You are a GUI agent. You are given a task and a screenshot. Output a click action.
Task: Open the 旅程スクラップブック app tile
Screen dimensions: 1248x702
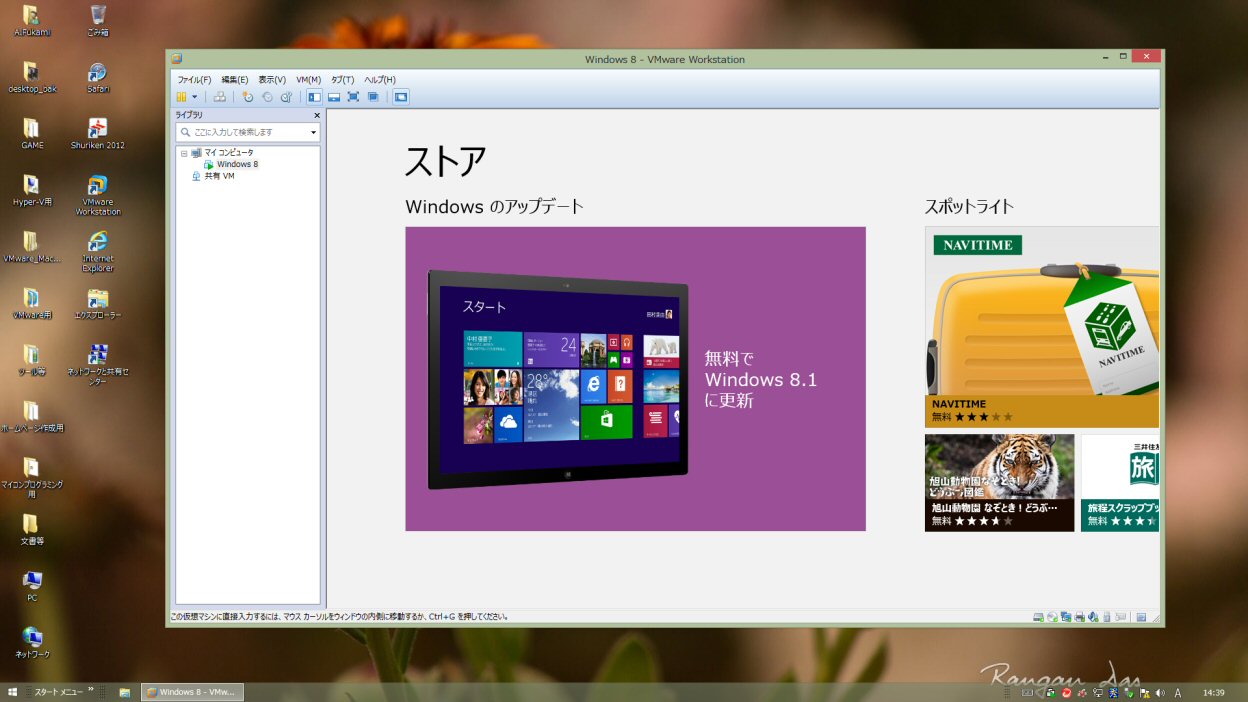click(1120, 482)
